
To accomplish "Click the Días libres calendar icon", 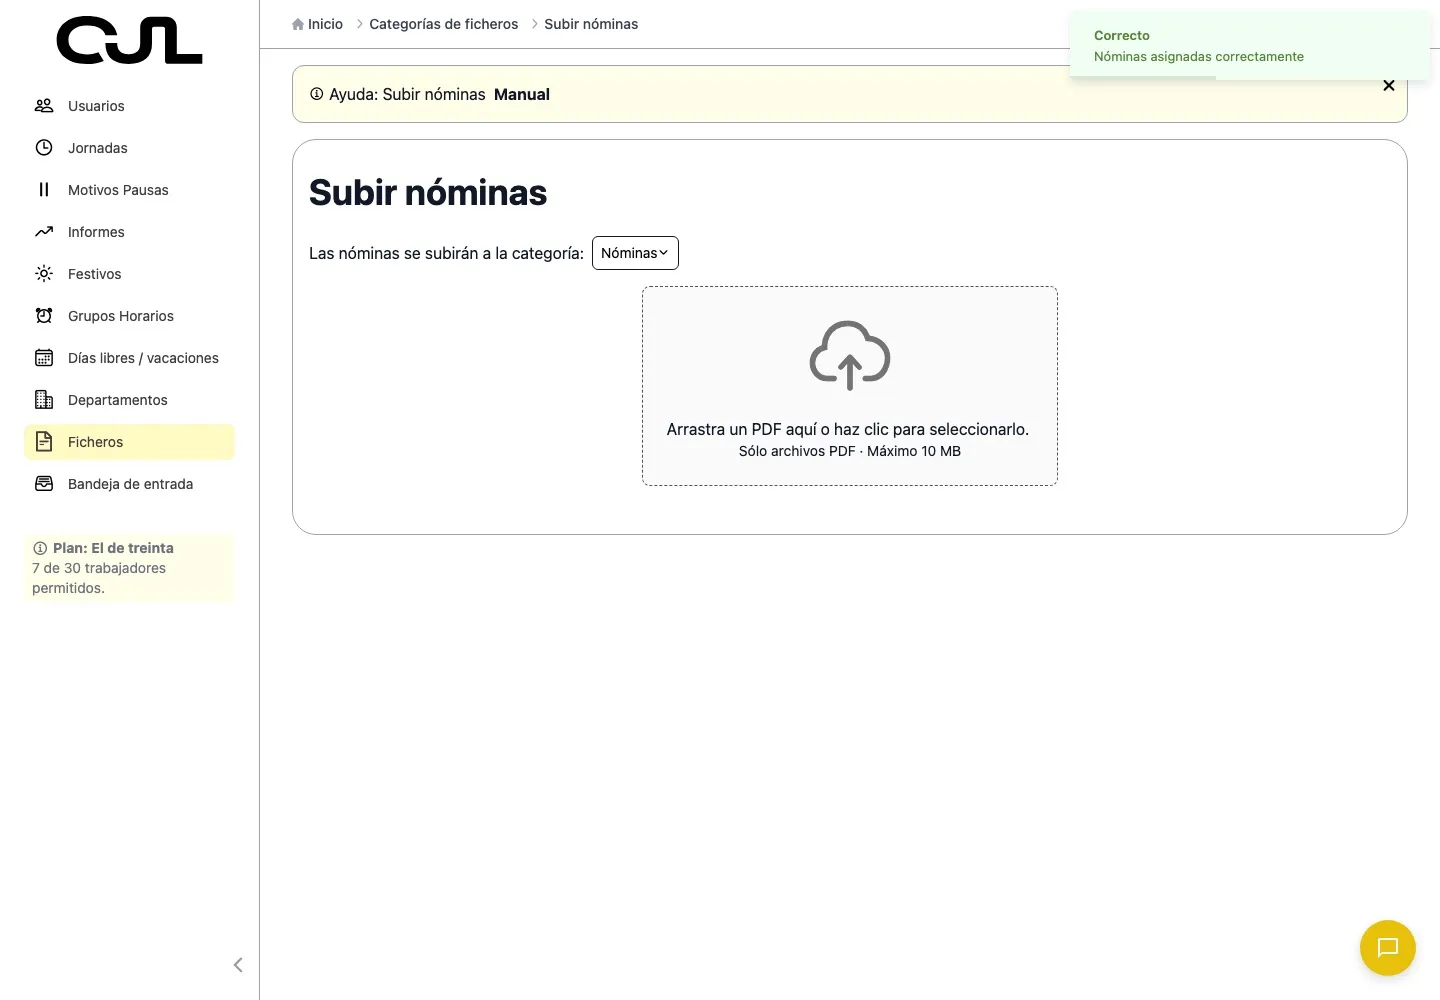I will point(44,358).
